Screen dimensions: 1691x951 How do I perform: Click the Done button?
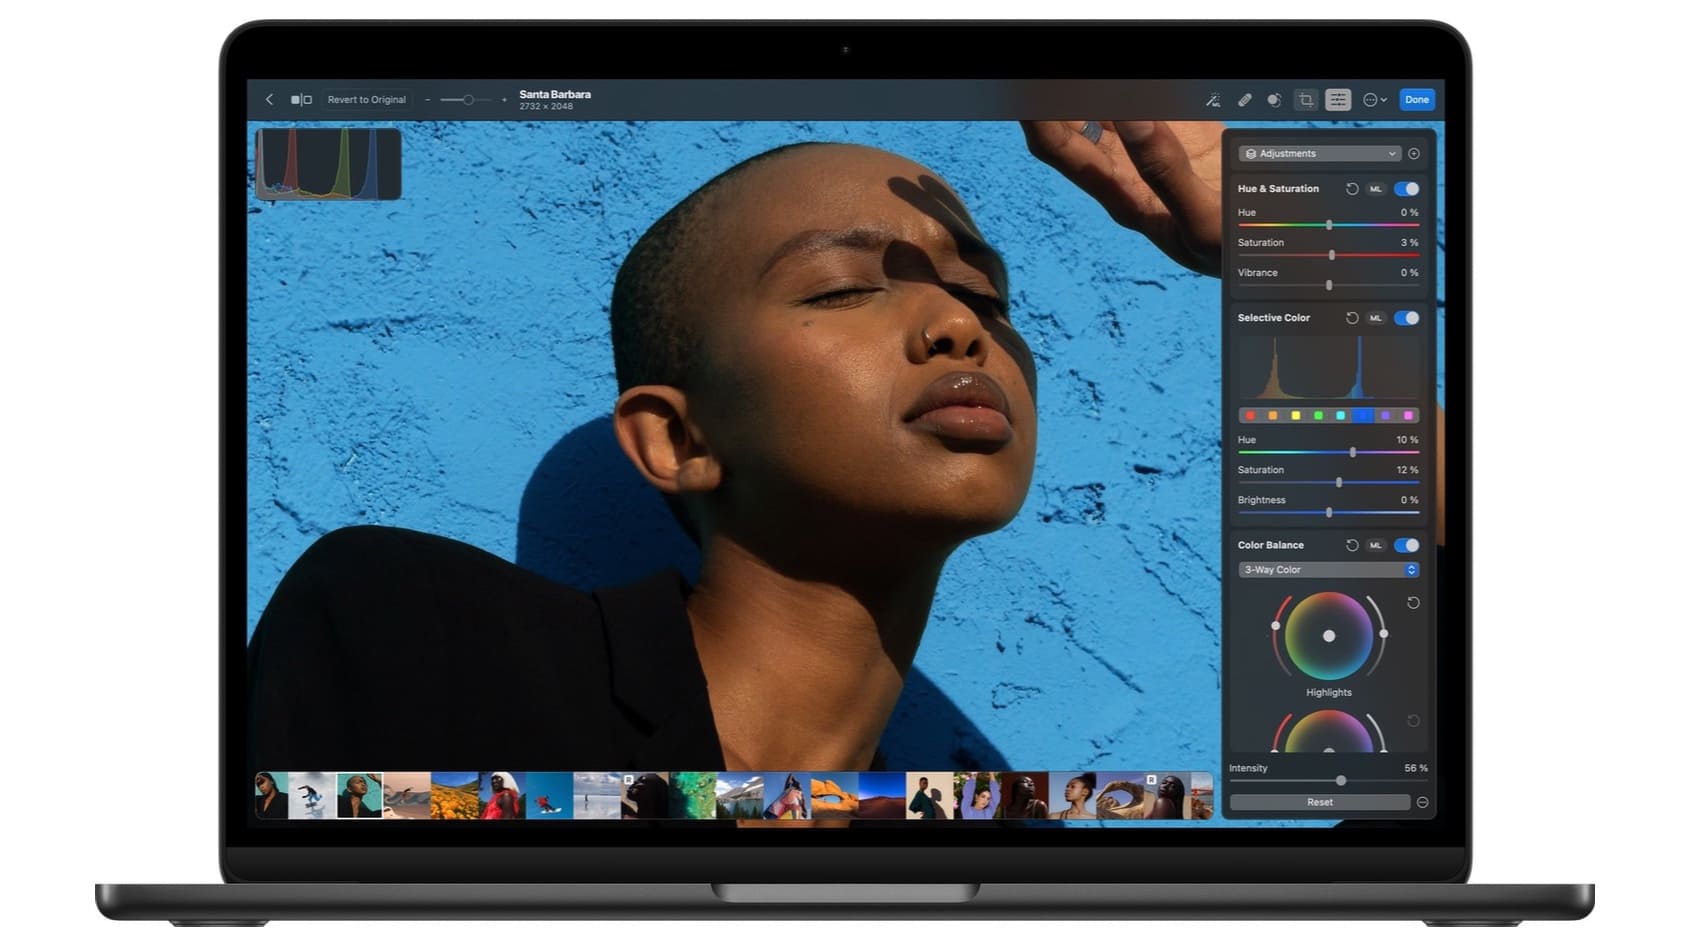click(x=1416, y=100)
